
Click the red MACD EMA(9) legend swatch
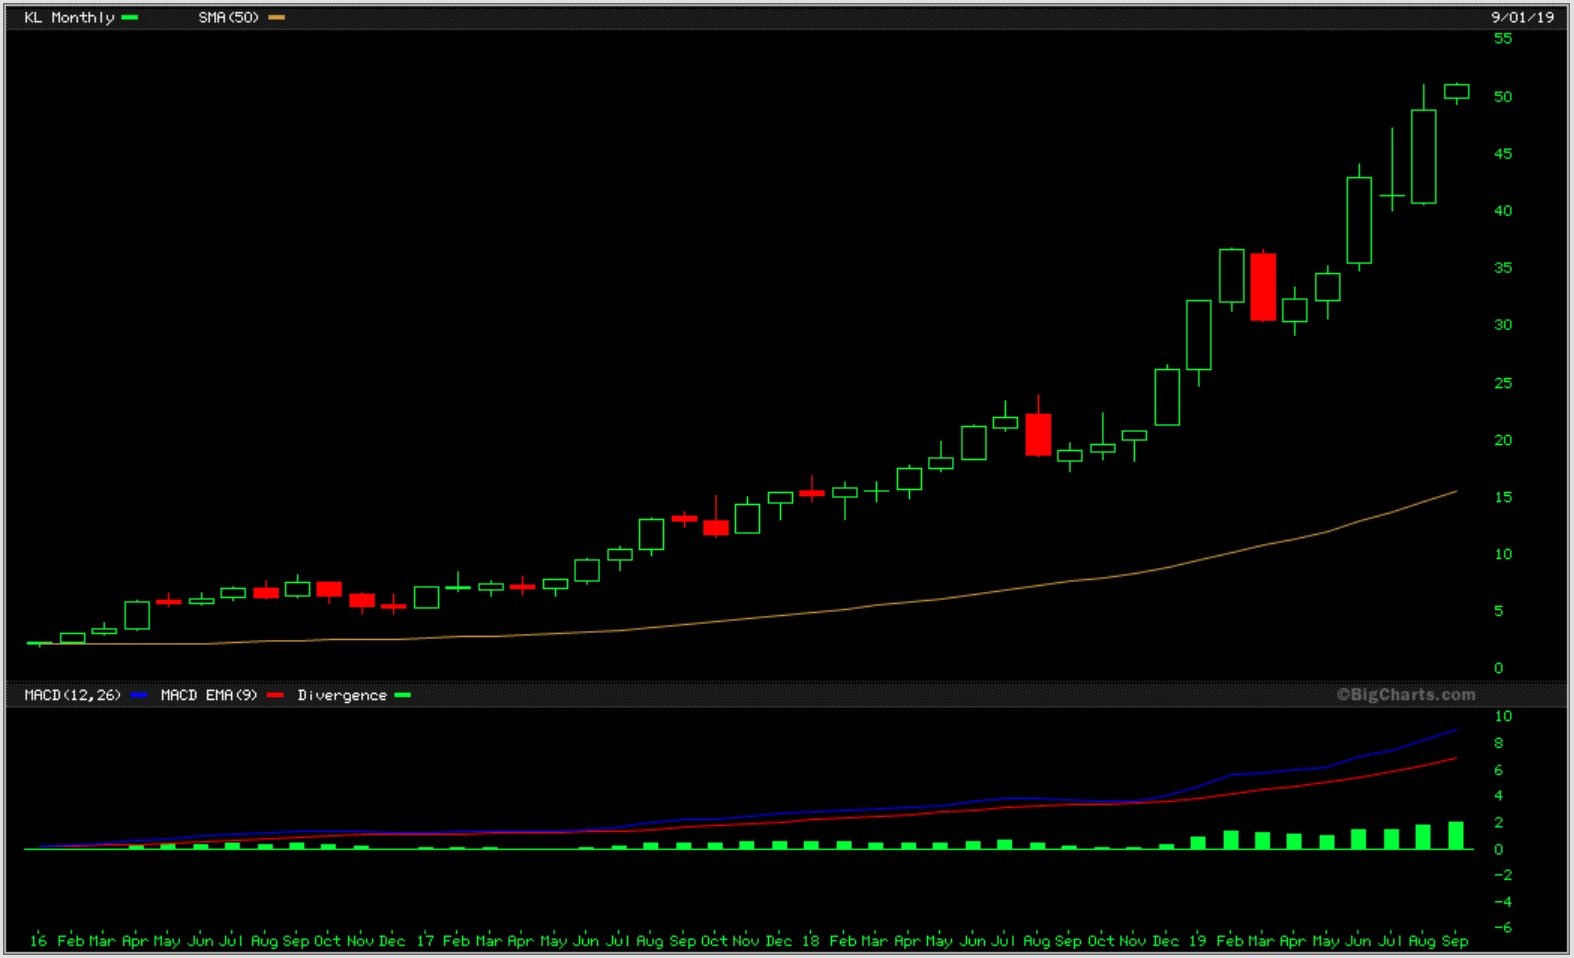coord(276,695)
